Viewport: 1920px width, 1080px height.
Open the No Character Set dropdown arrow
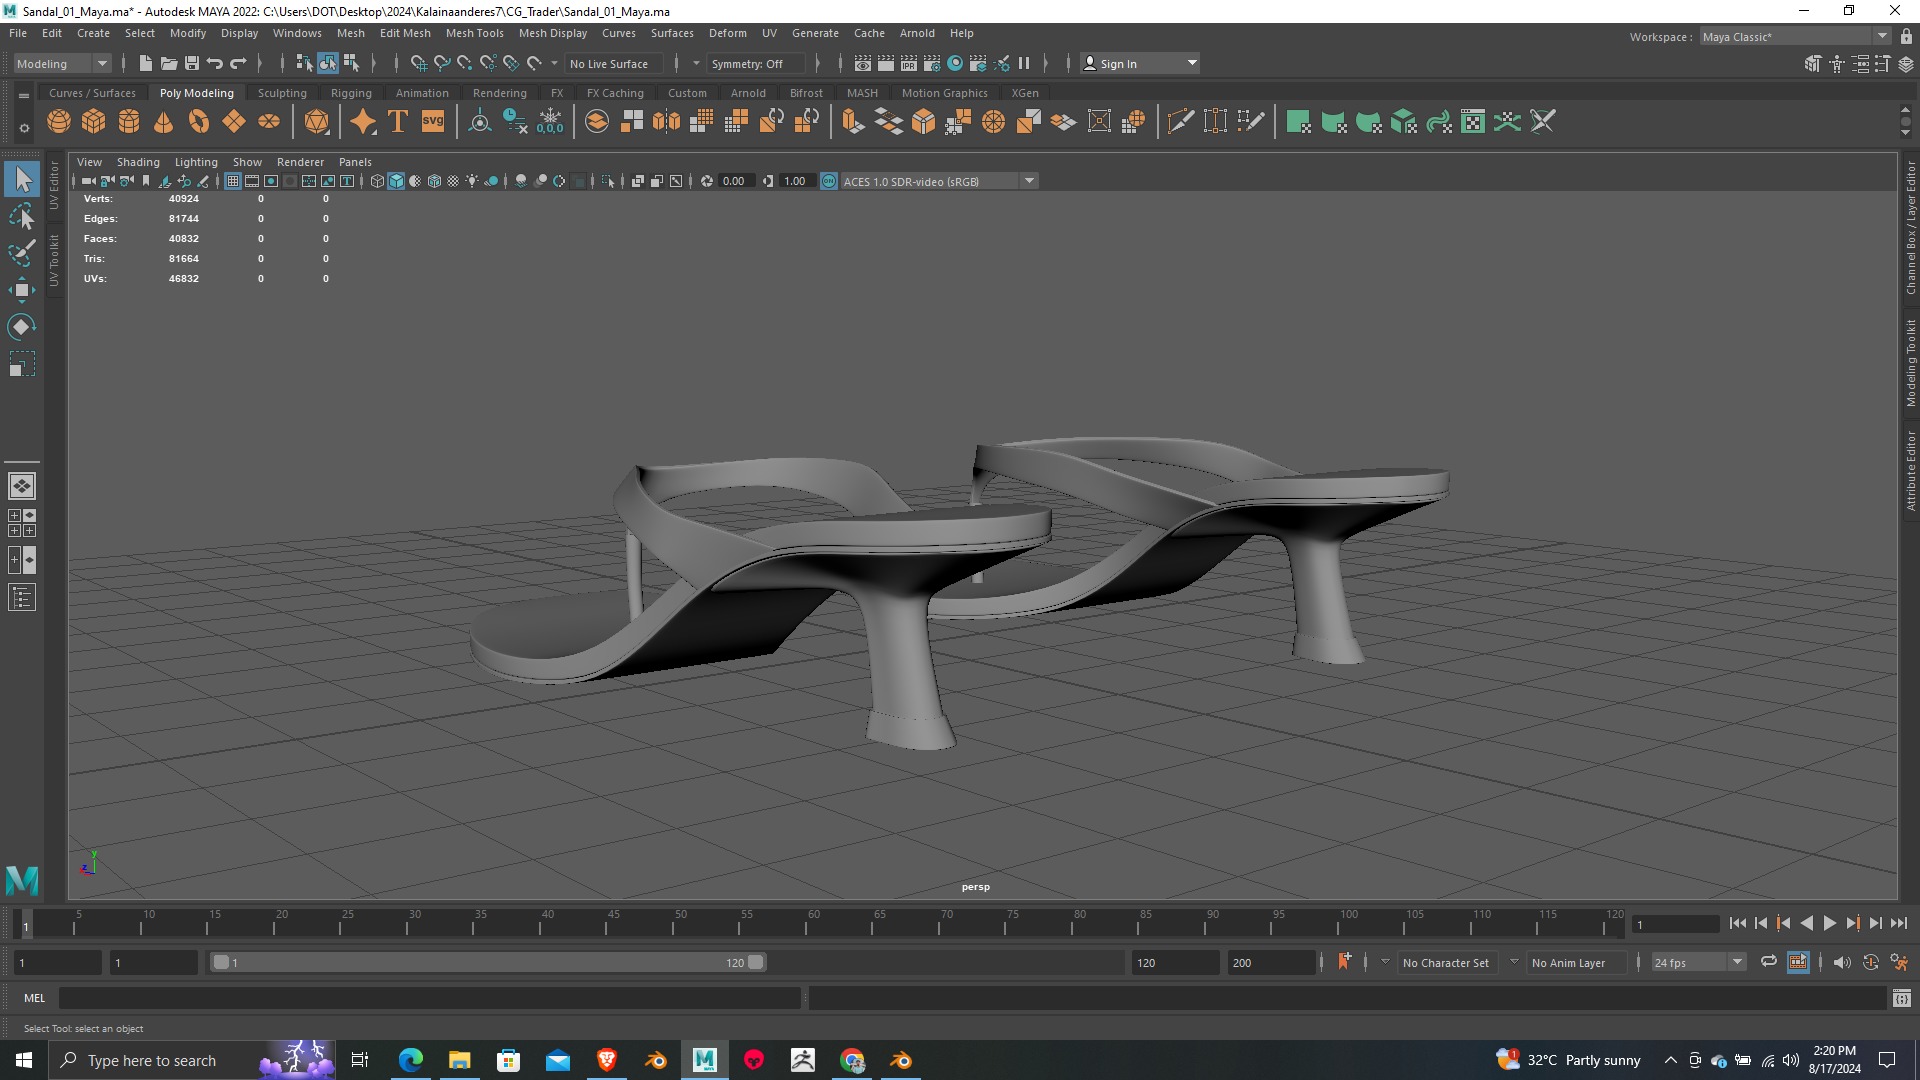point(1385,962)
